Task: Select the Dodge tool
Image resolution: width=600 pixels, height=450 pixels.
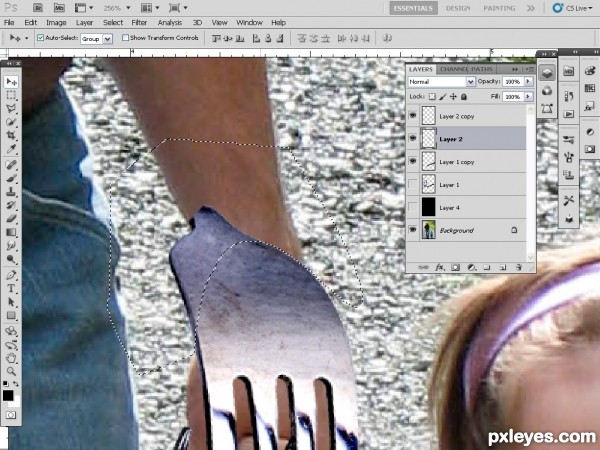Action: tap(11, 259)
